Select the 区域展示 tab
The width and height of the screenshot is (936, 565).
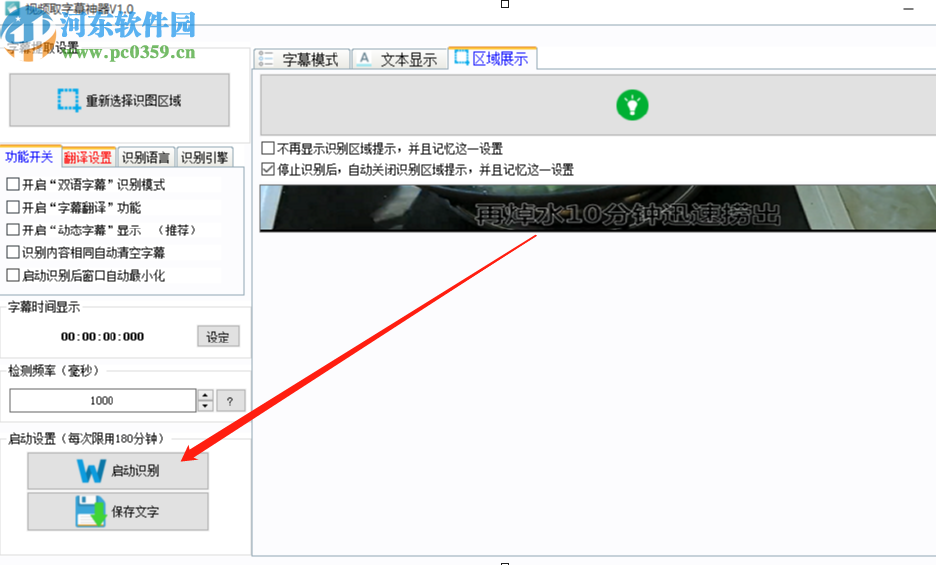[492, 59]
